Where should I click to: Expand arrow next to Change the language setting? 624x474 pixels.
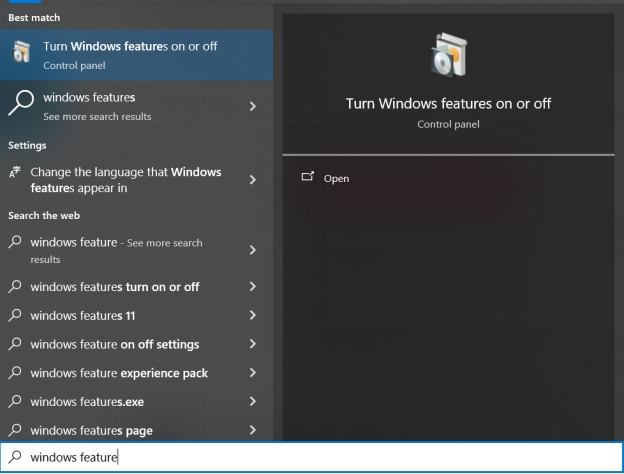tap(253, 180)
